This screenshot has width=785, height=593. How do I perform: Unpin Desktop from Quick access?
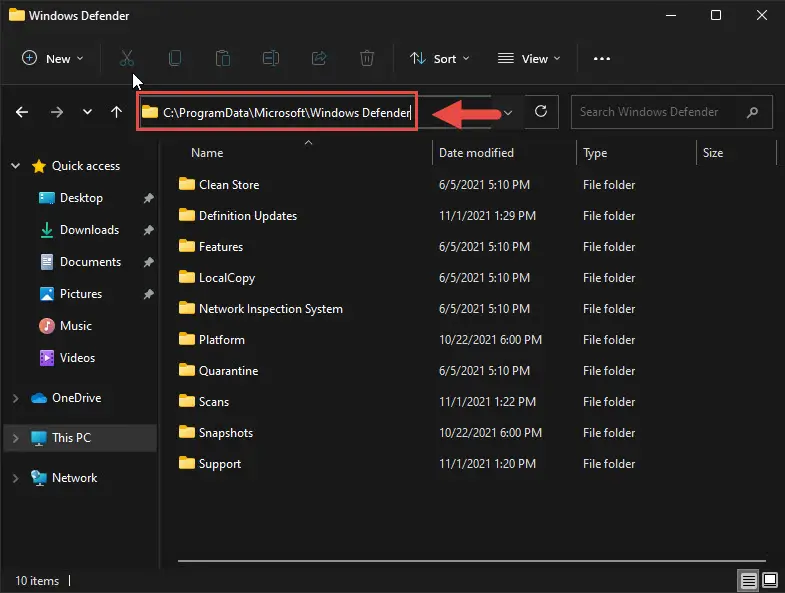coord(148,198)
